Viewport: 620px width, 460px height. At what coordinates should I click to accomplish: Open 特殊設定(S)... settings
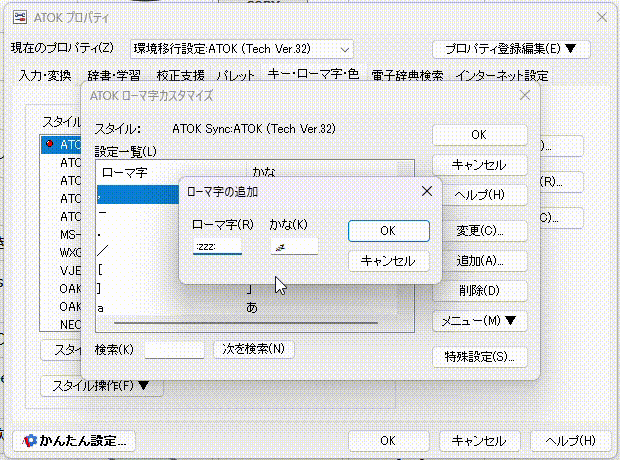[479, 357]
